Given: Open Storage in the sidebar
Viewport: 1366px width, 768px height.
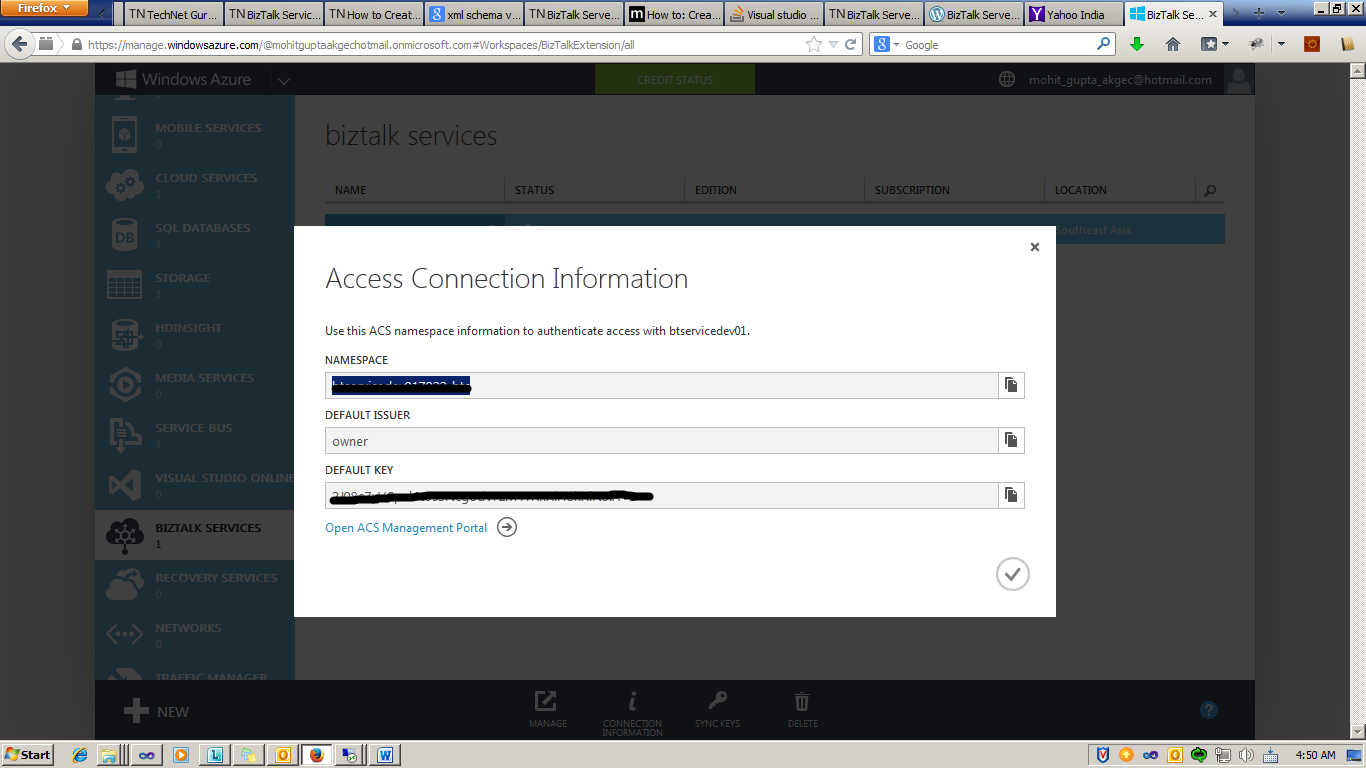Looking at the screenshot, I should click(195, 284).
